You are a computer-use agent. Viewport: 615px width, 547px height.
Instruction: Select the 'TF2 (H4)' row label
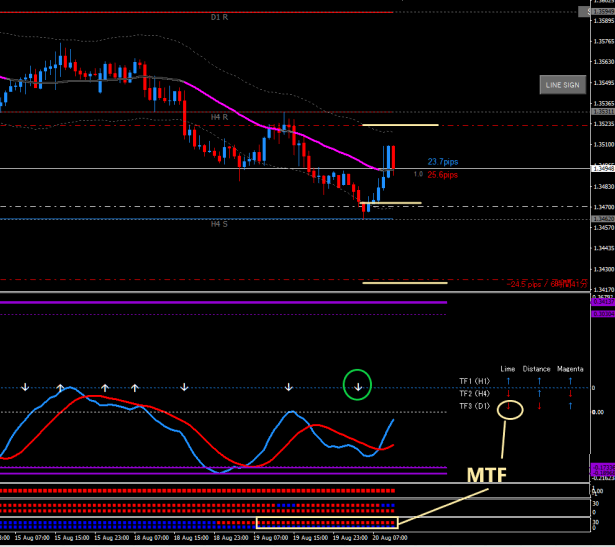475,394
